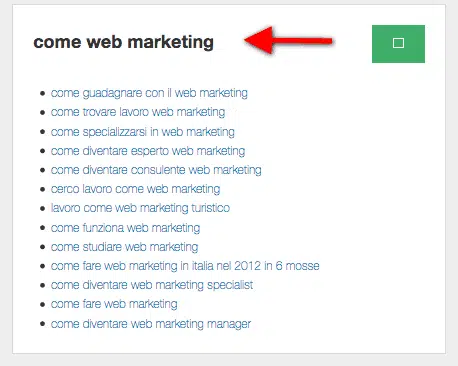The image size is (458, 366).
Task: Click bullet beside 'come guadagnare con il web marketing'
Action: coord(42,93)
